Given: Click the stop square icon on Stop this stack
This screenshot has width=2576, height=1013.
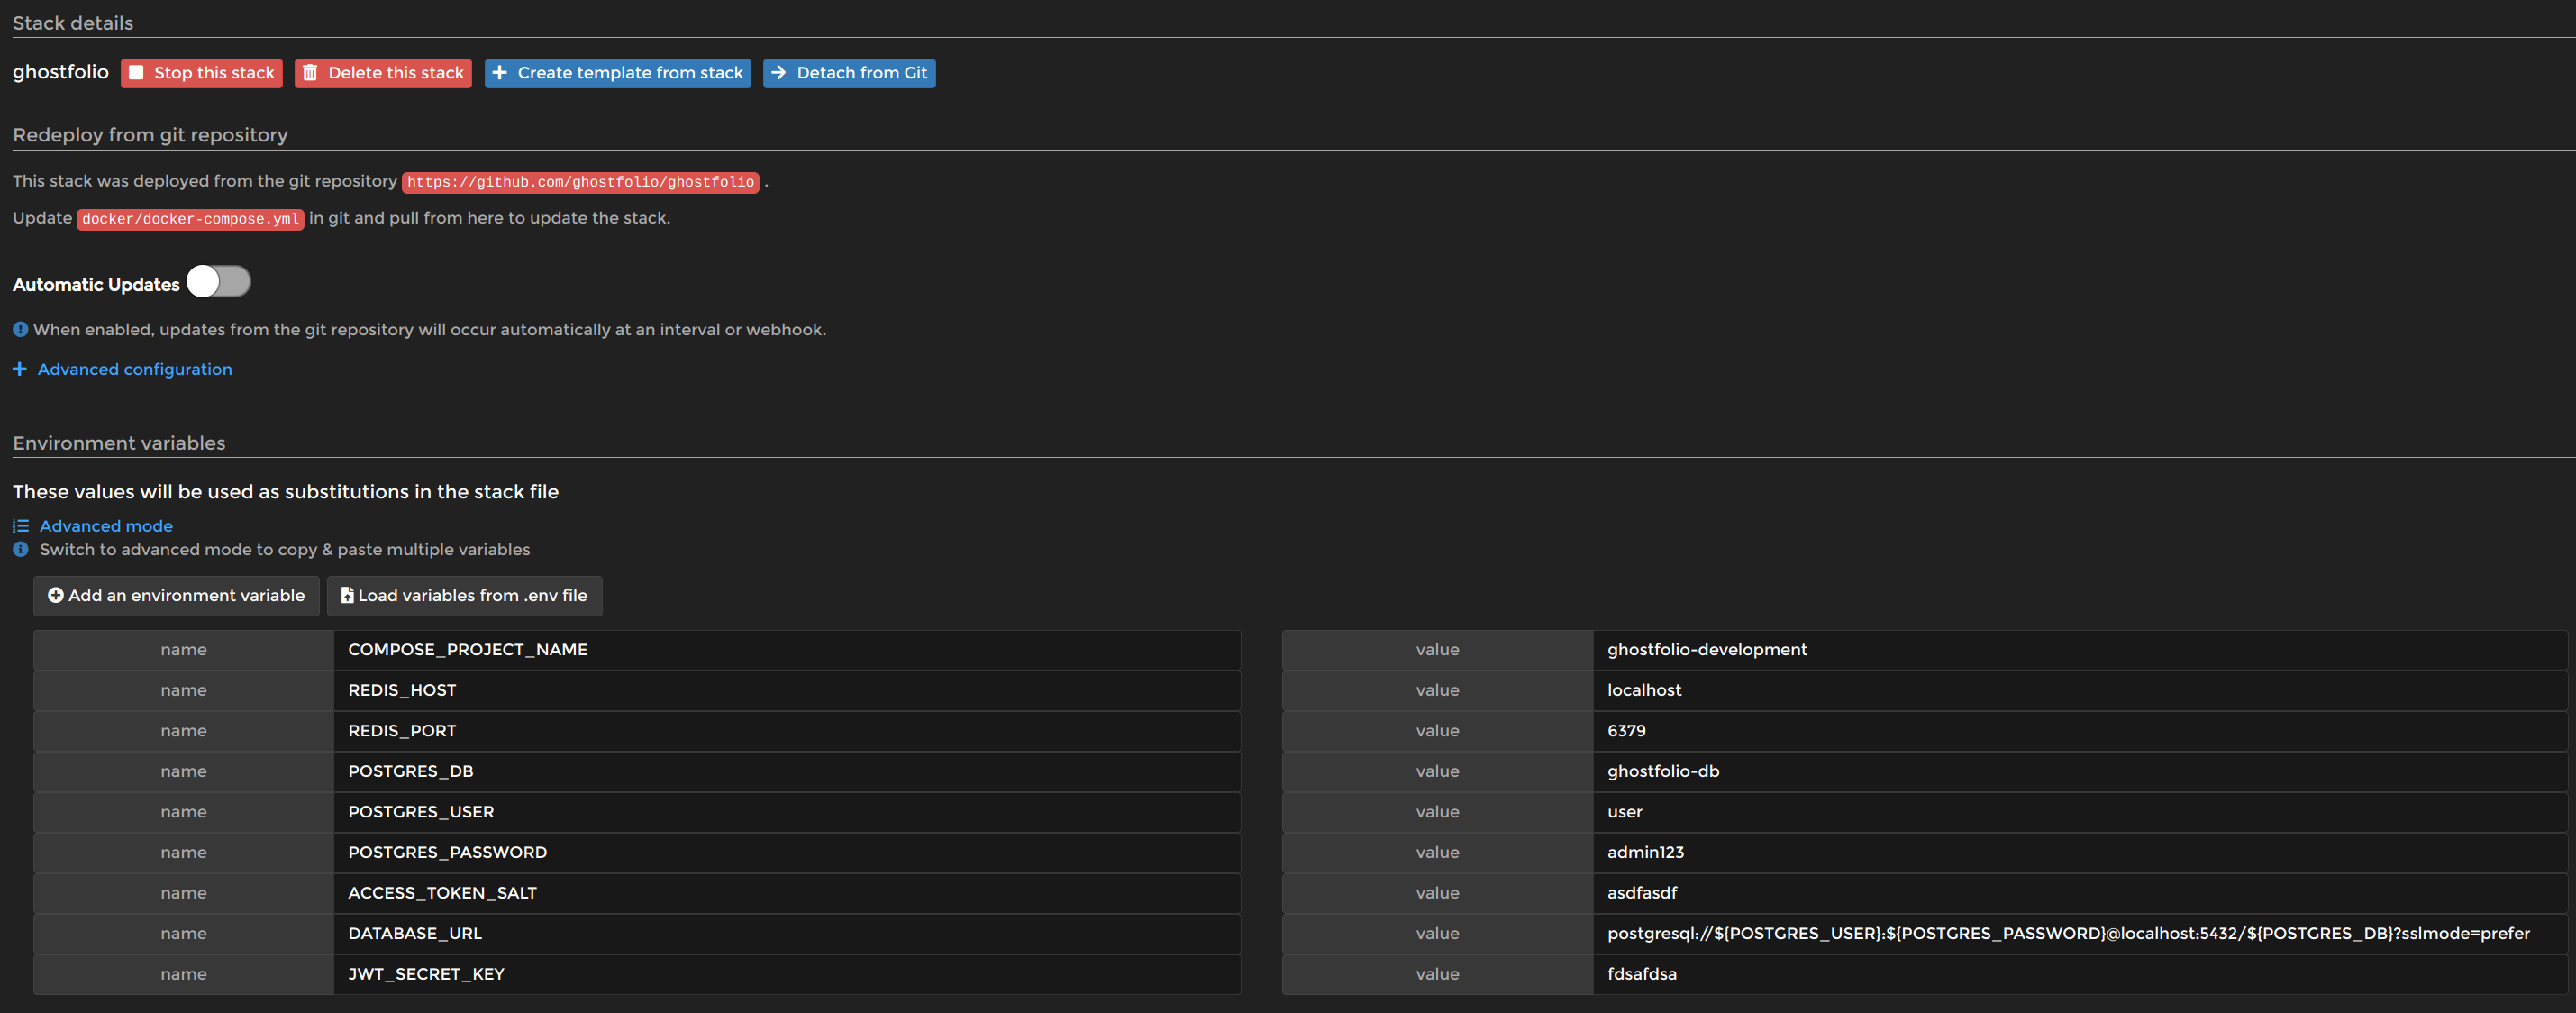Looking at the screenshot, I should click(137, 72).
